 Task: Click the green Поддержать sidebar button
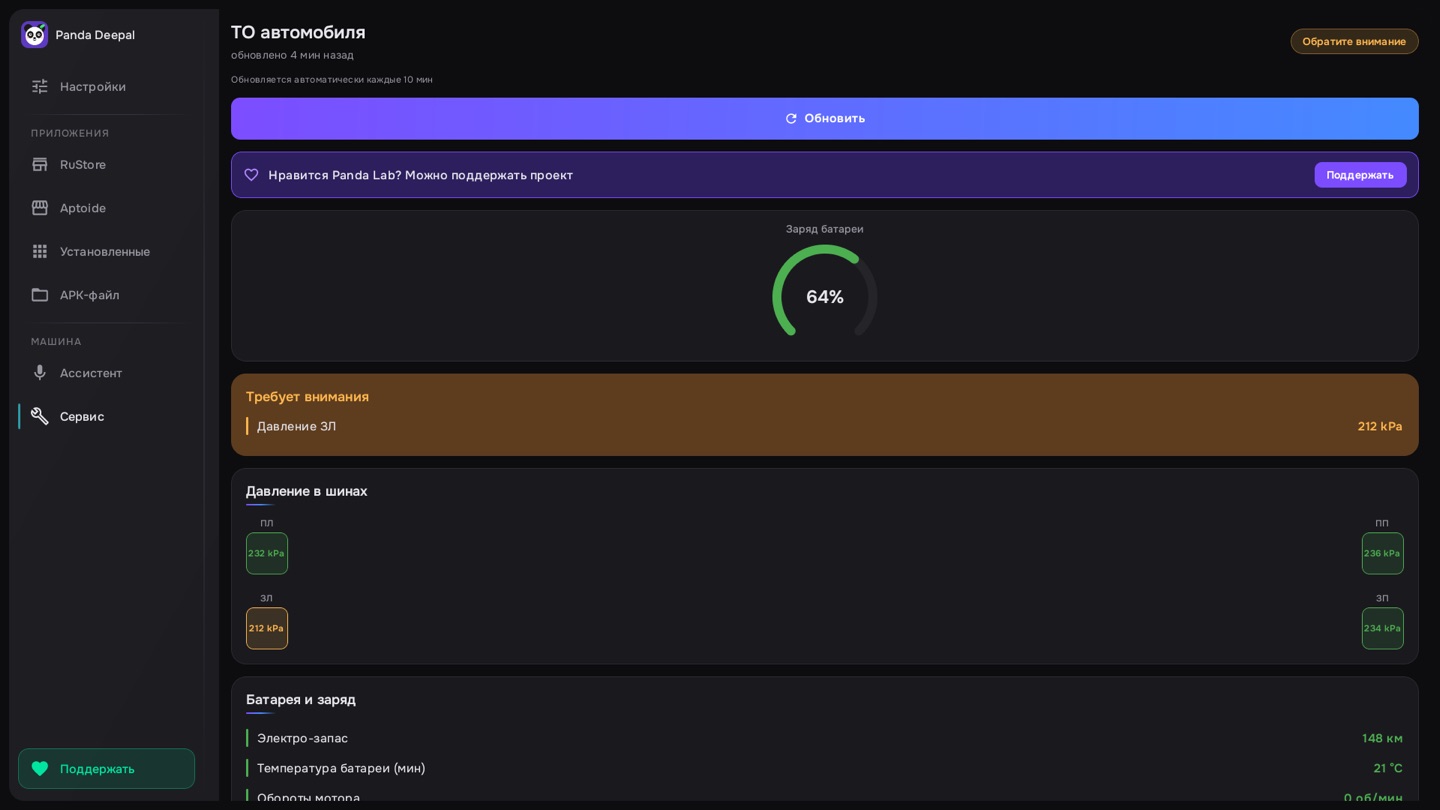pyautogui.click(x=106, y=769)
